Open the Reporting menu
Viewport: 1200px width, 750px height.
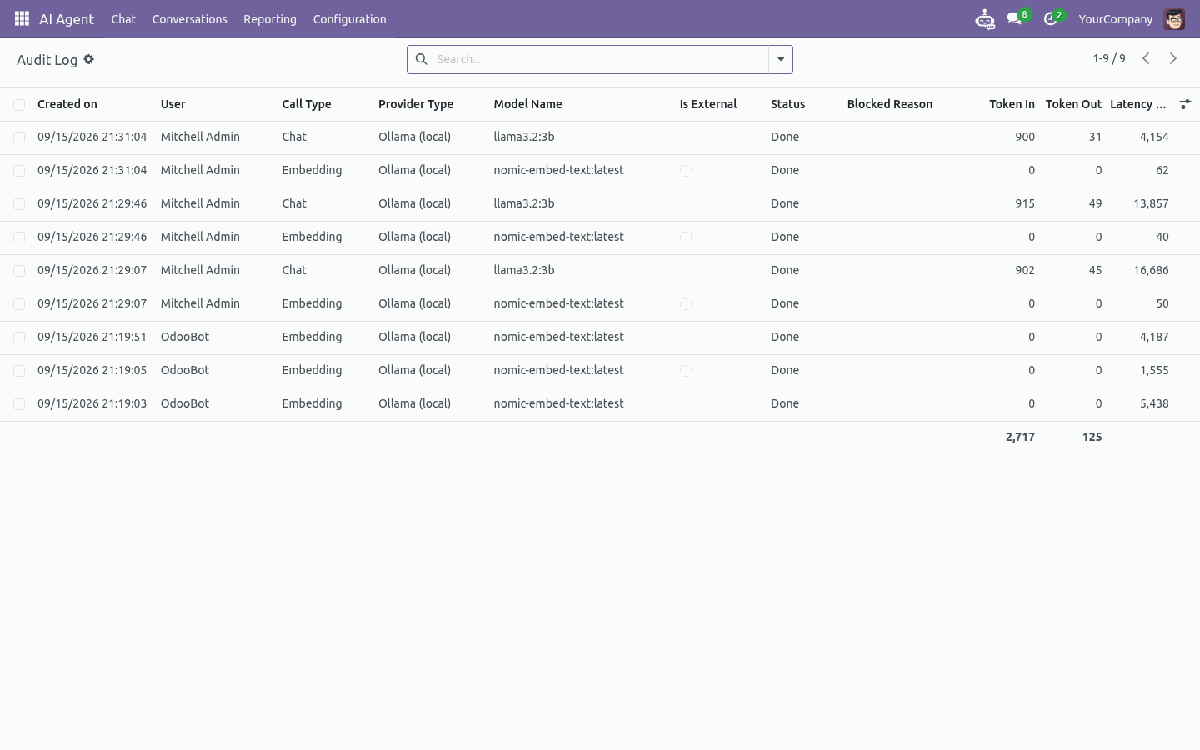point(270,19)
